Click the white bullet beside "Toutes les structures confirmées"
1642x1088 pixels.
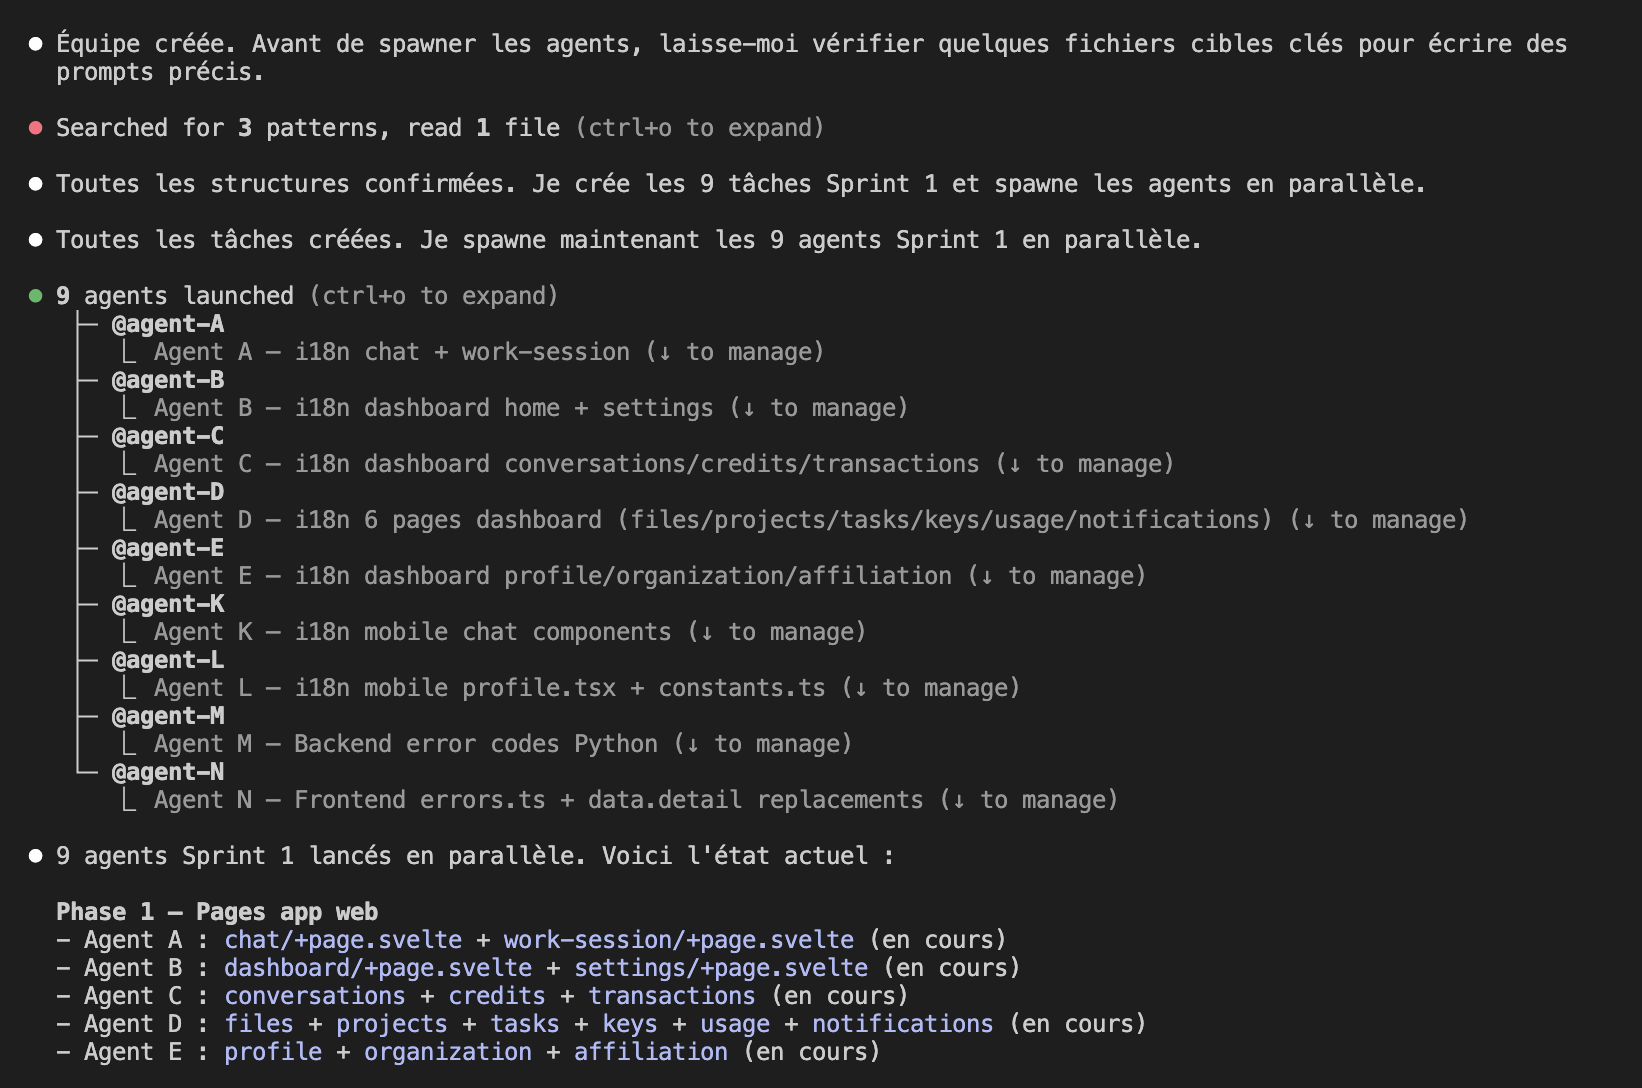pyautogui.click(x=36, y=184)
